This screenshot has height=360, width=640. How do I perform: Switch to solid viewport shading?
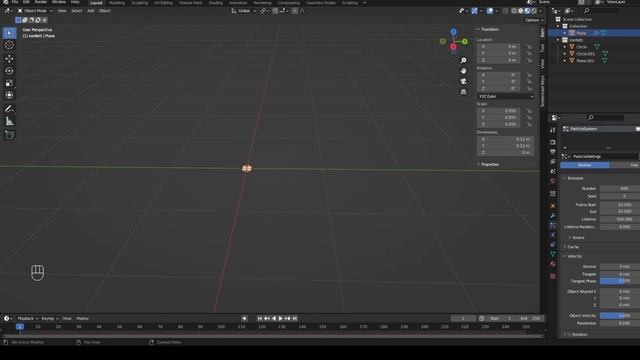coord(520,11)
